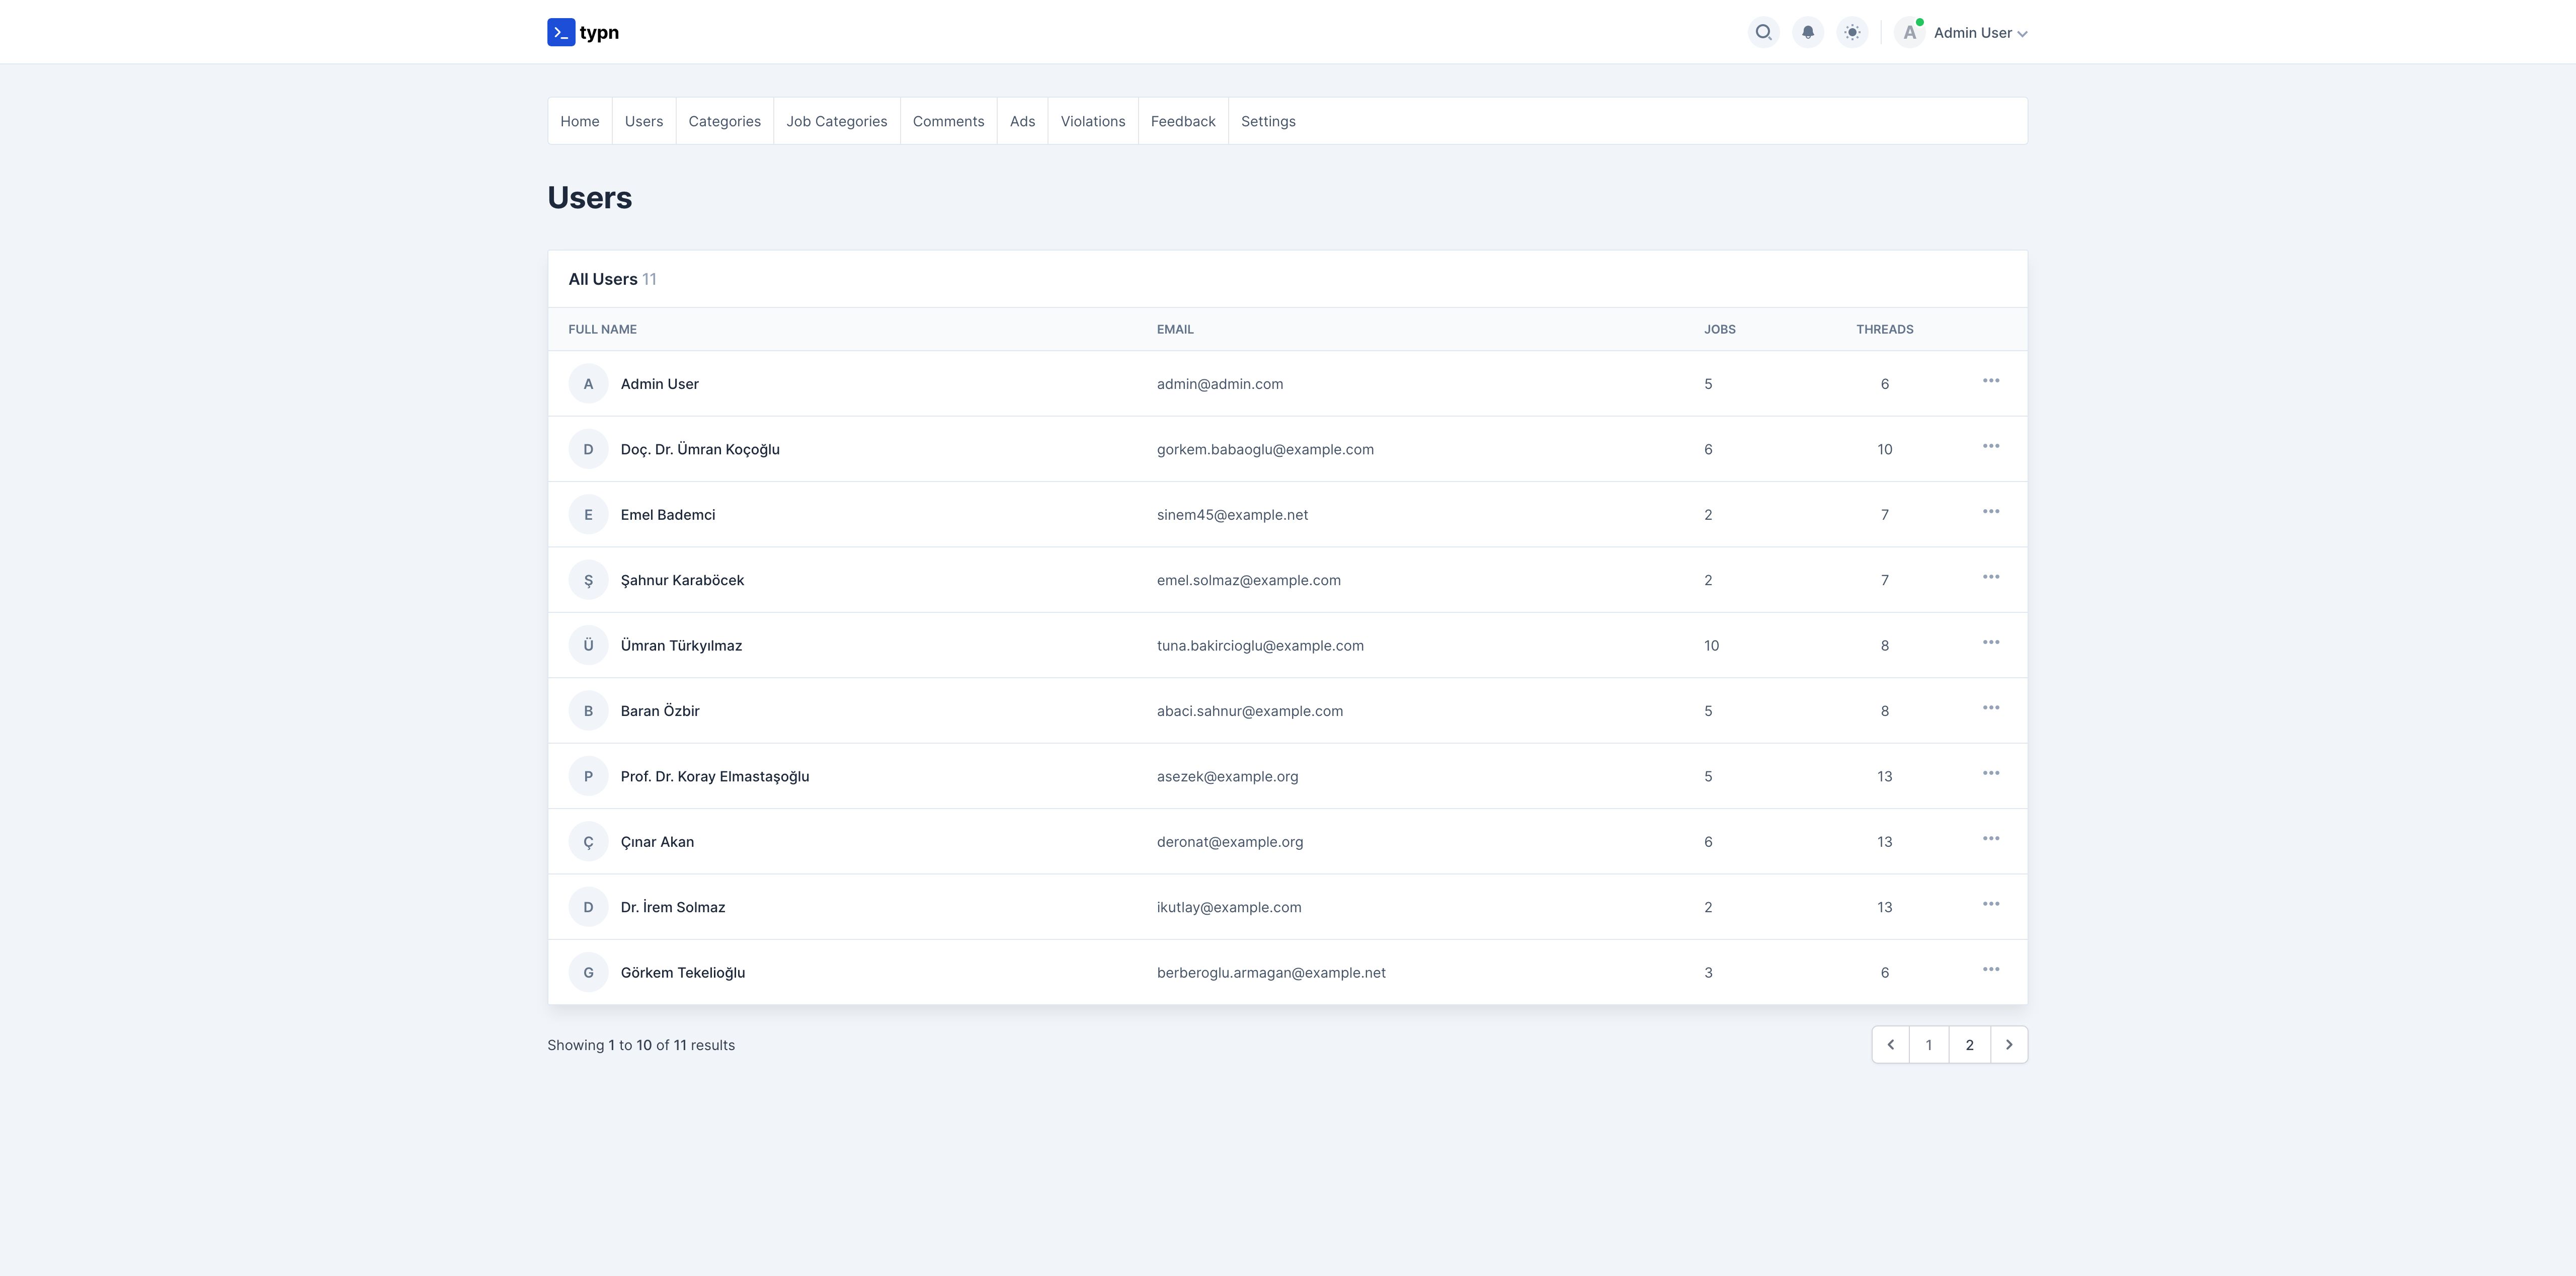
Task: Switch to Job Categories tab
Action: pos(836,121)
